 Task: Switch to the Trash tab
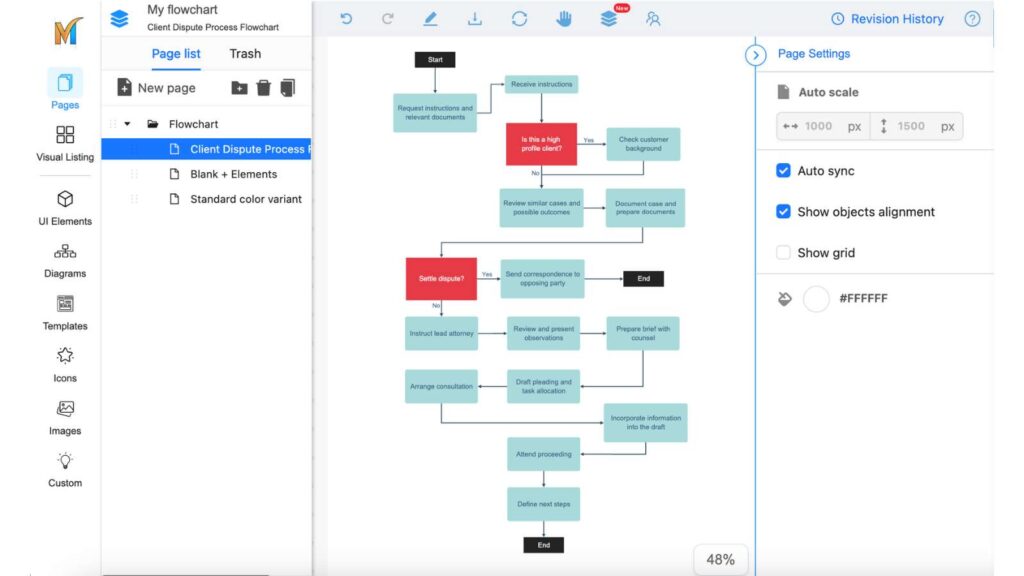coord(244,53)
